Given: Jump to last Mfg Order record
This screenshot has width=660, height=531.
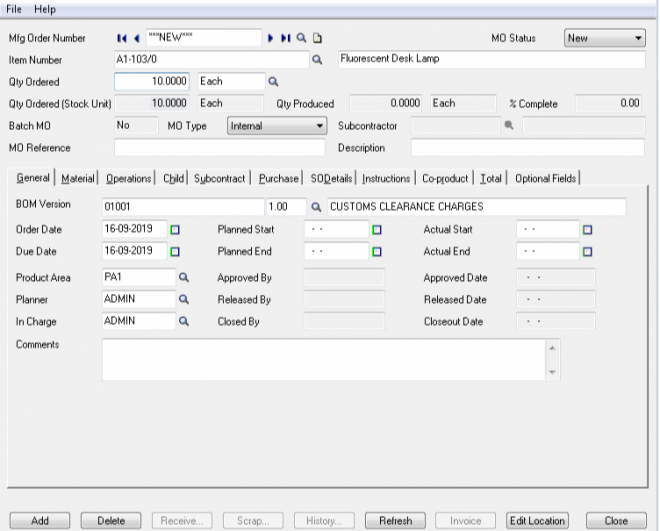Looking at the screenshot, I should point(285,39).
